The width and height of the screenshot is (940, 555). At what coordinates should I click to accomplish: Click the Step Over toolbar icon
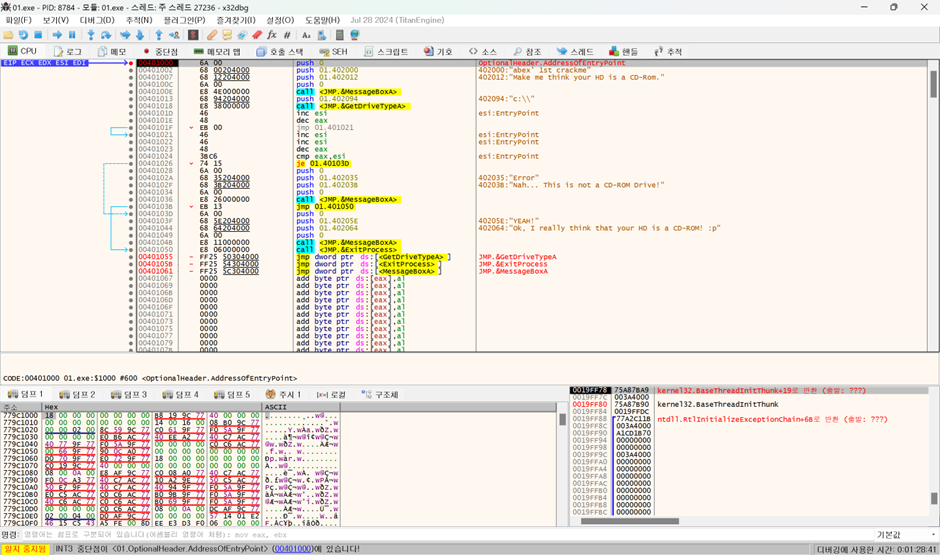pos(106,35)
